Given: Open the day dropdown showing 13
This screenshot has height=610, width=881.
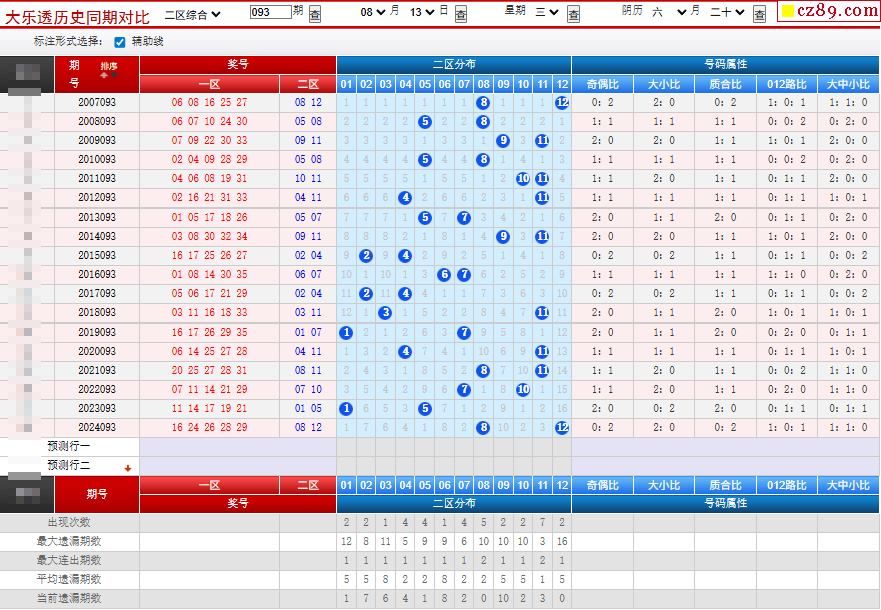Looking at the screenshot, I should [x=423, y=12].
